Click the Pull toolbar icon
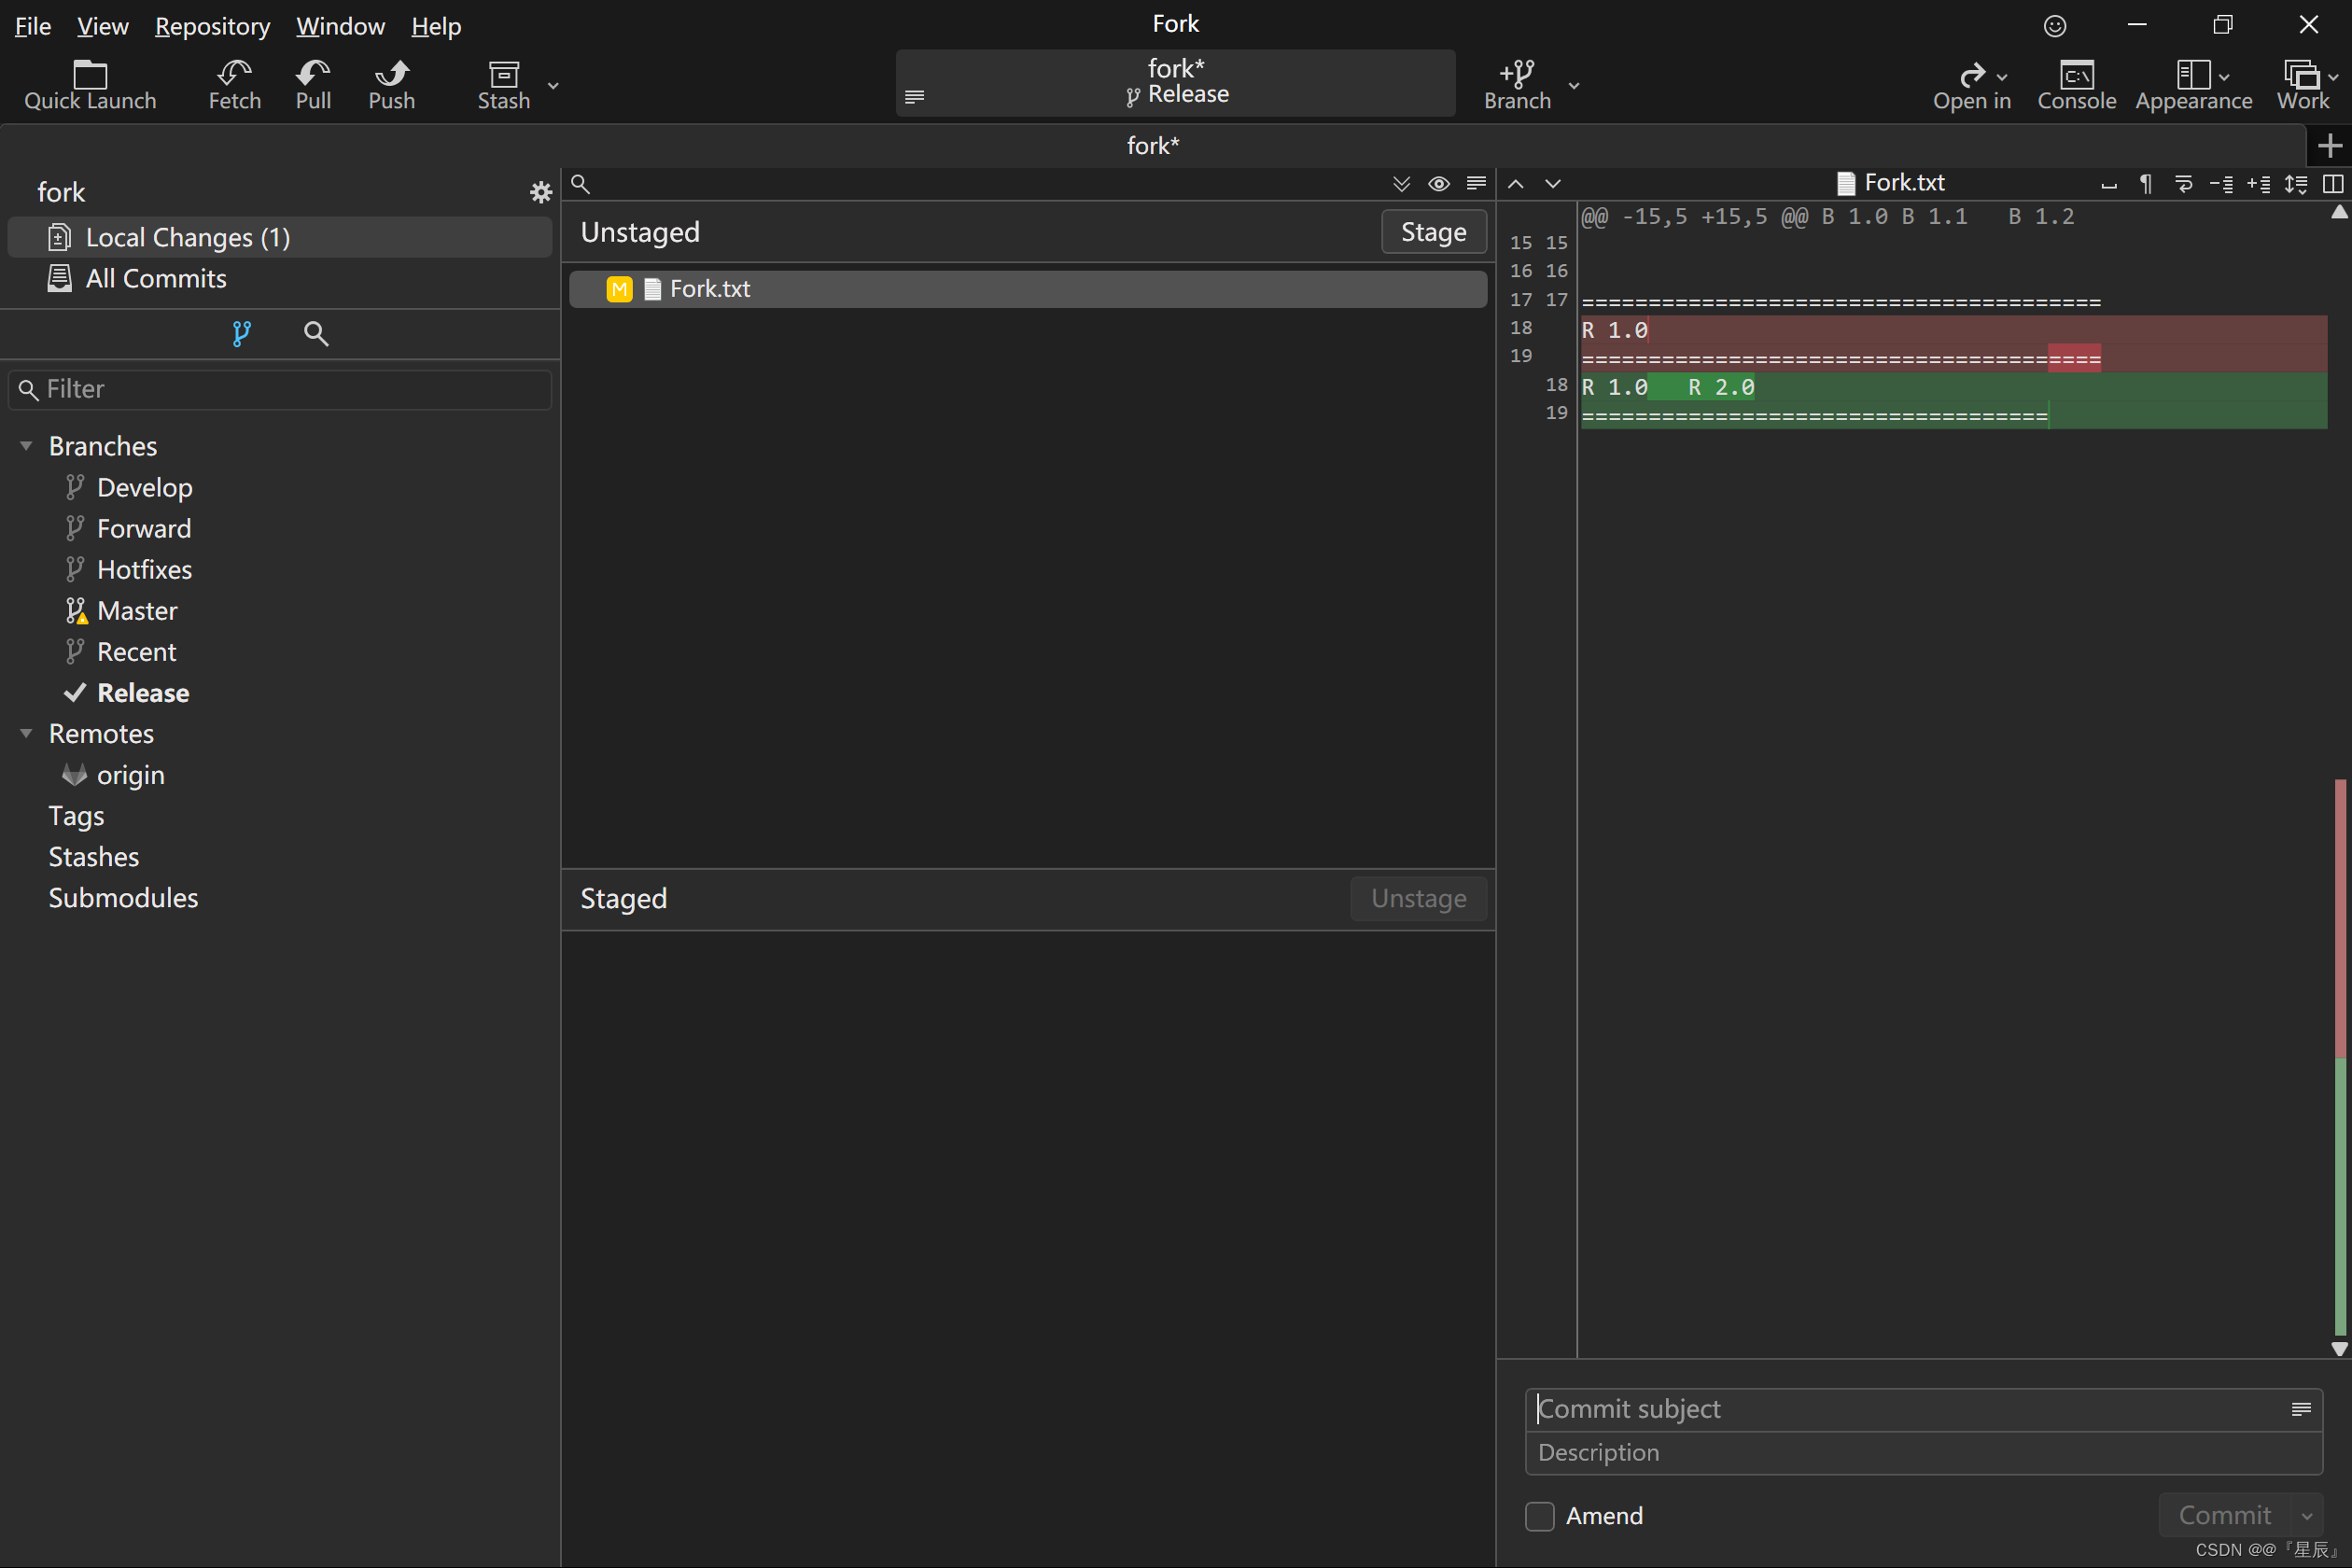The height and width of the screenshot is (1568, 2352). click(313, 74)
